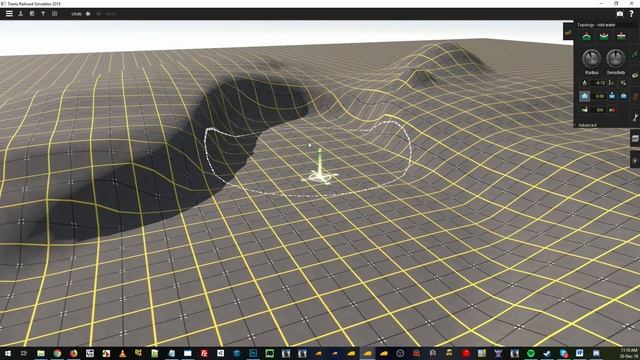Adjust the Radius dial
This screenshot has height=360, width=640.
(591, 58)
